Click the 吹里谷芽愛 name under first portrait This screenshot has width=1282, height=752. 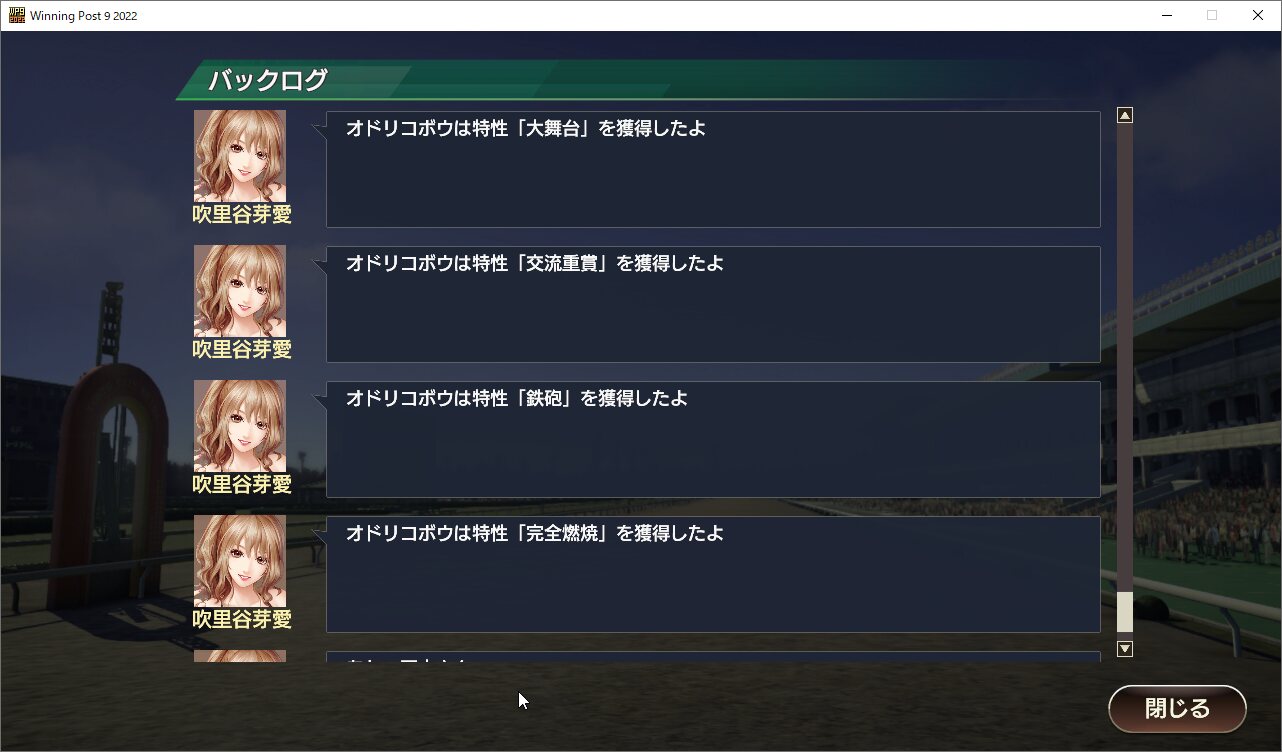point(242,214)
